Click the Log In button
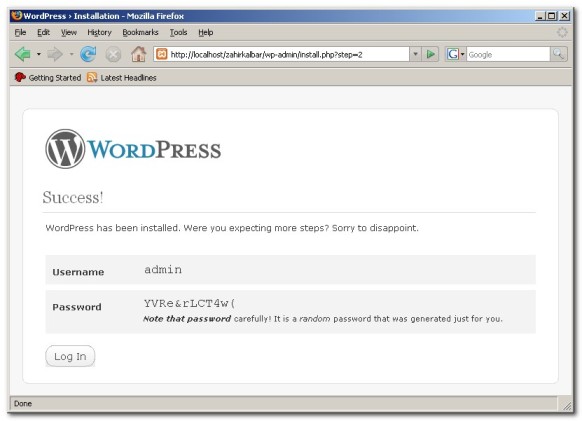The height and width of the screenshot is (421, 582). (70, 356)
